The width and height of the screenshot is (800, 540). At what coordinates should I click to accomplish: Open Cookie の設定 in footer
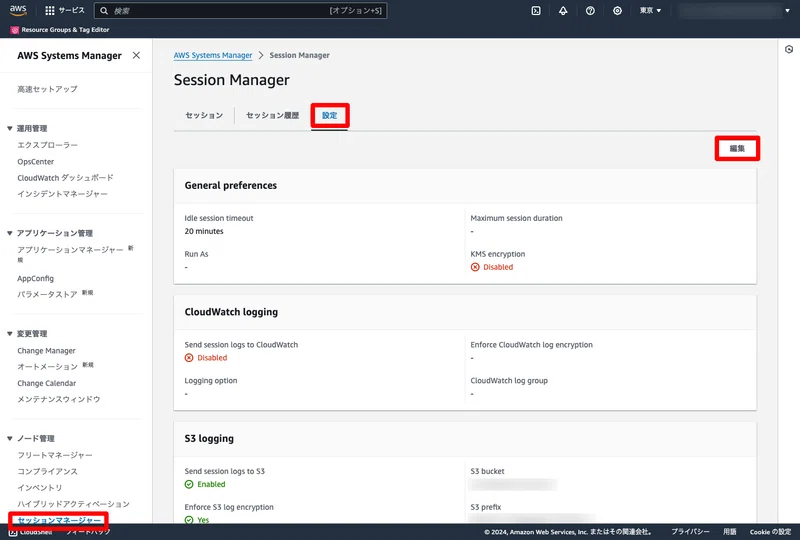click(x=770, y=532)
